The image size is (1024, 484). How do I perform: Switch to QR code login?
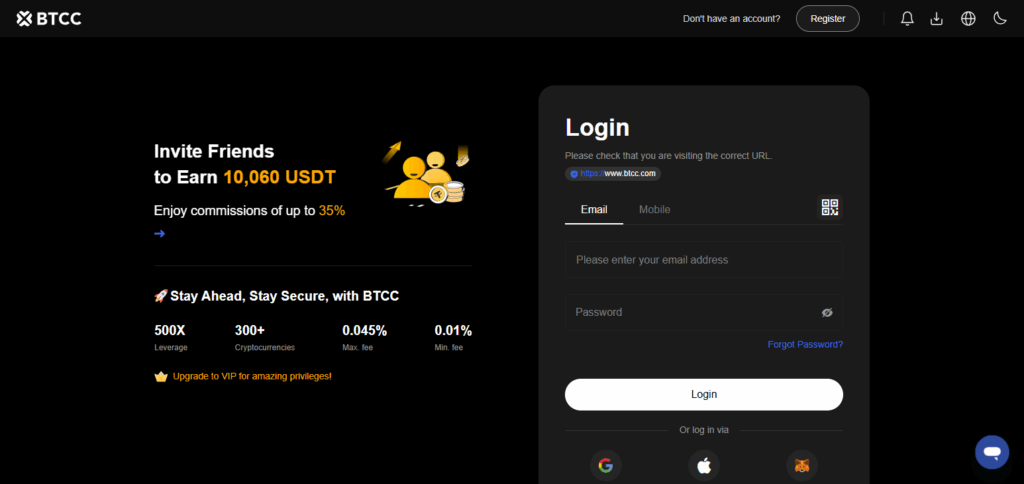829,208
